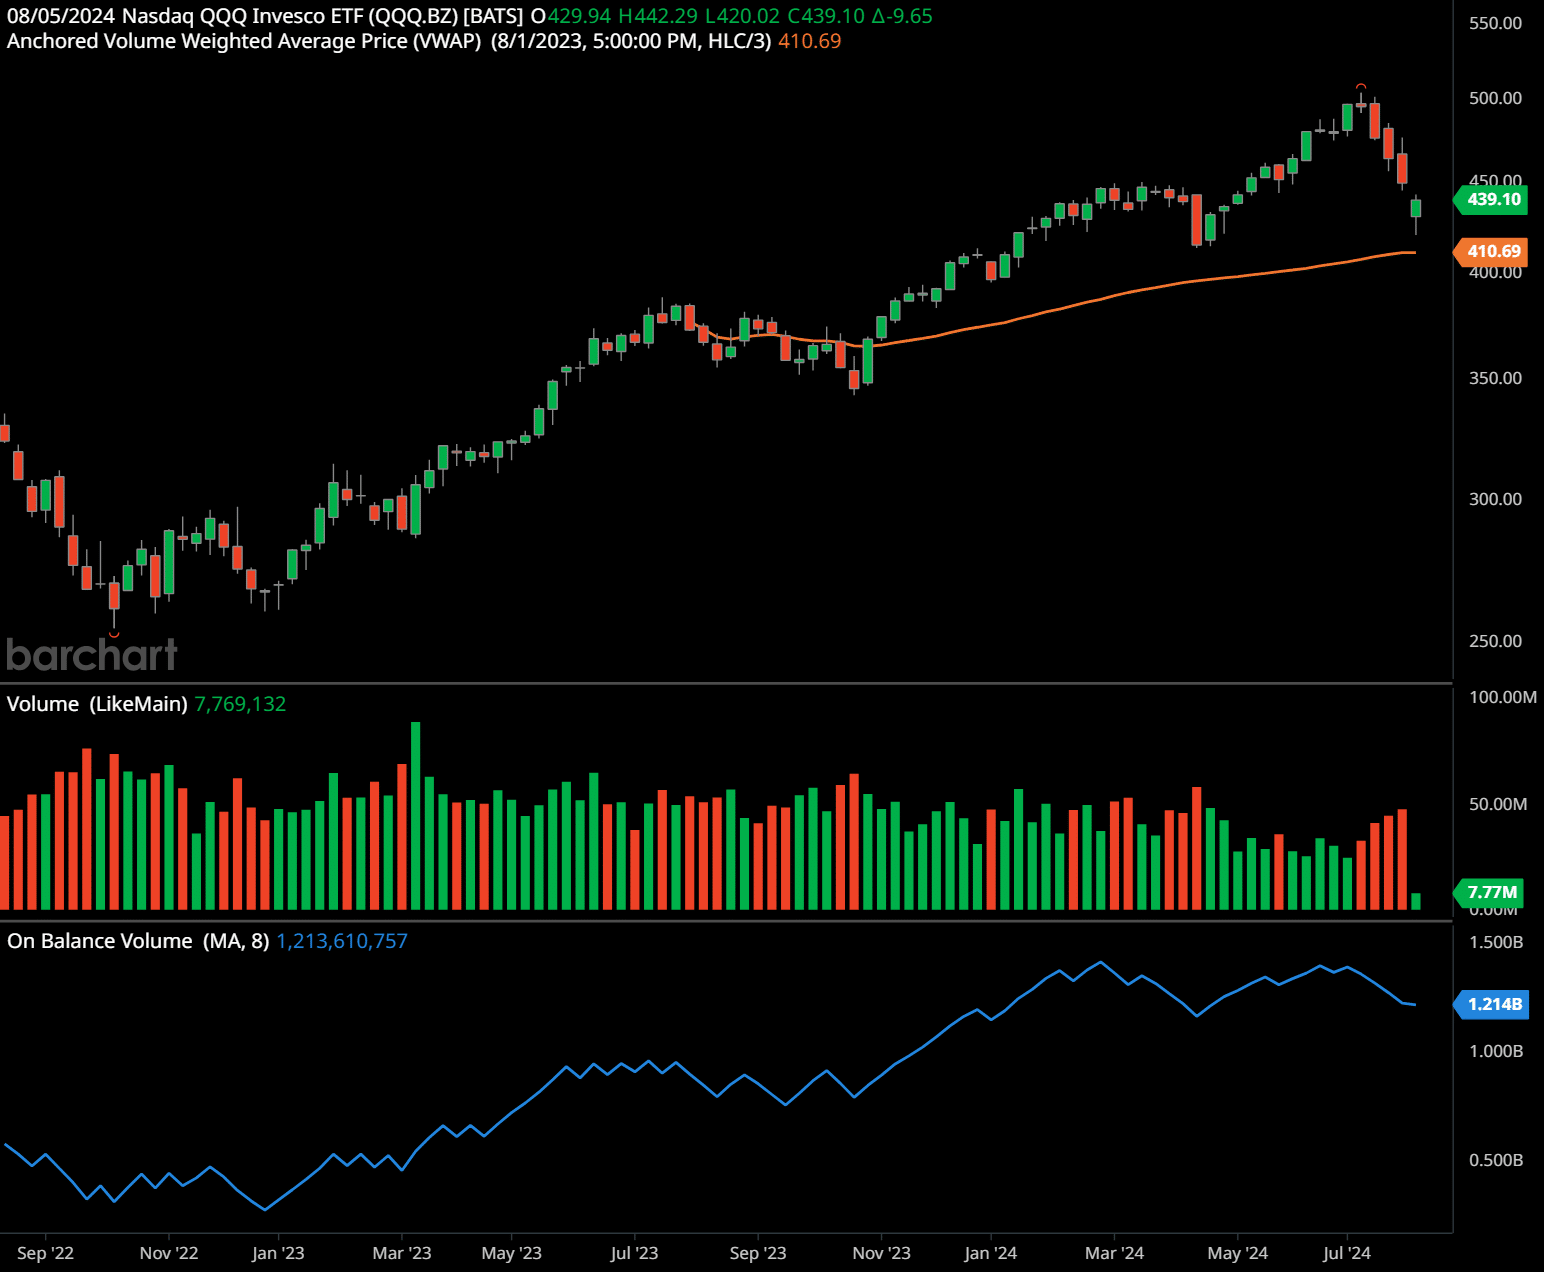The width and height of the screenshot is (1544, 1272).
Task: Click the tallest volume bar in March 2023
Action: [x=416, y=816]
